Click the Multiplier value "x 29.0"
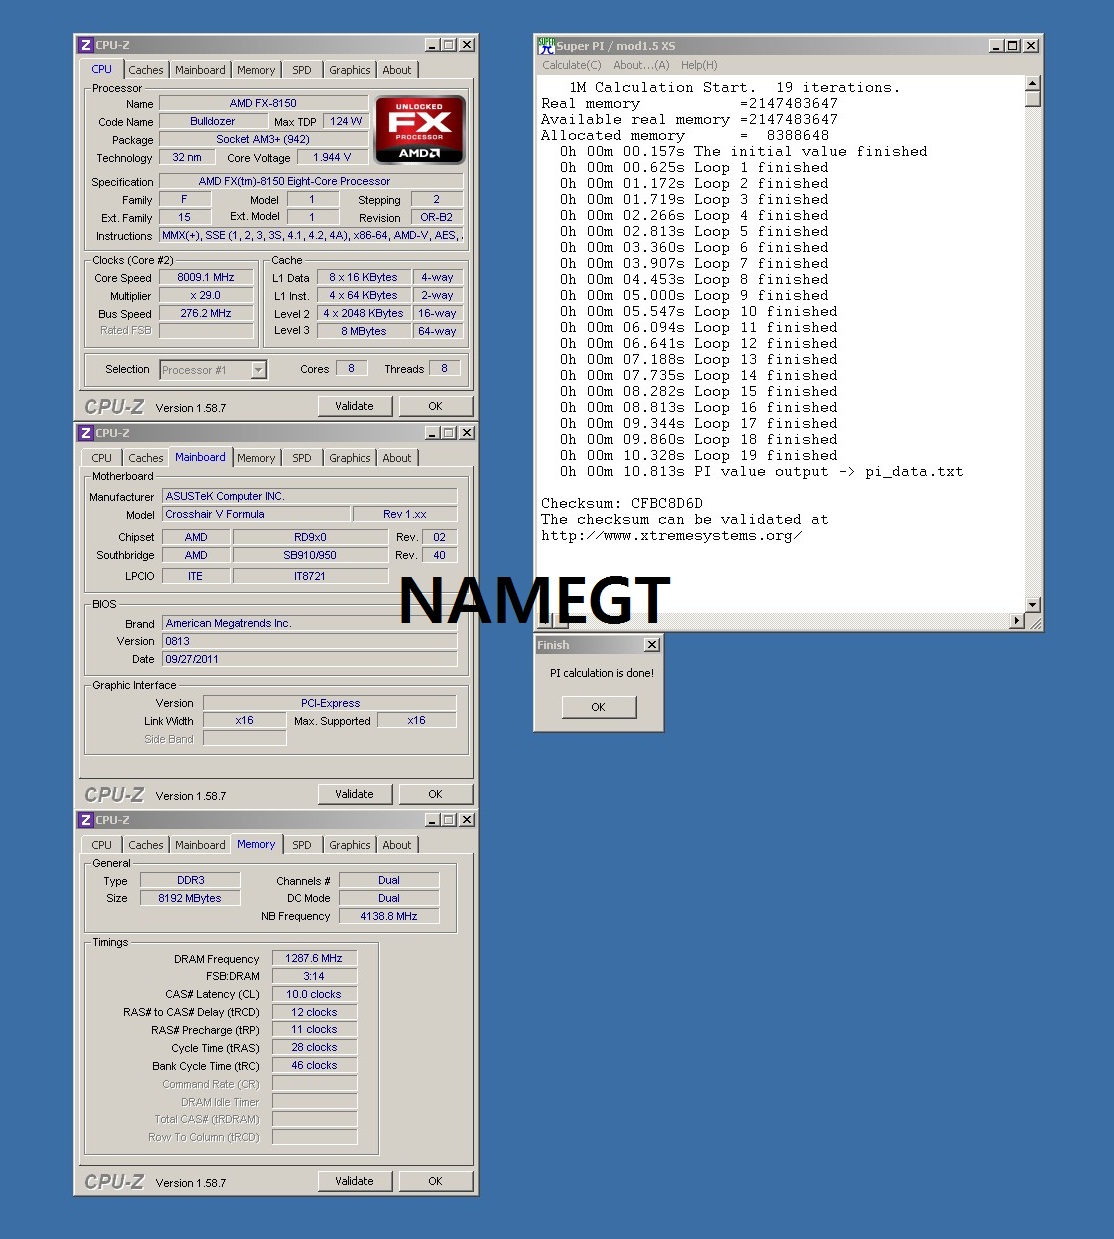The height and width of the screenshot is (1239, 1114). pyautogui.click(x=206, y=295)
